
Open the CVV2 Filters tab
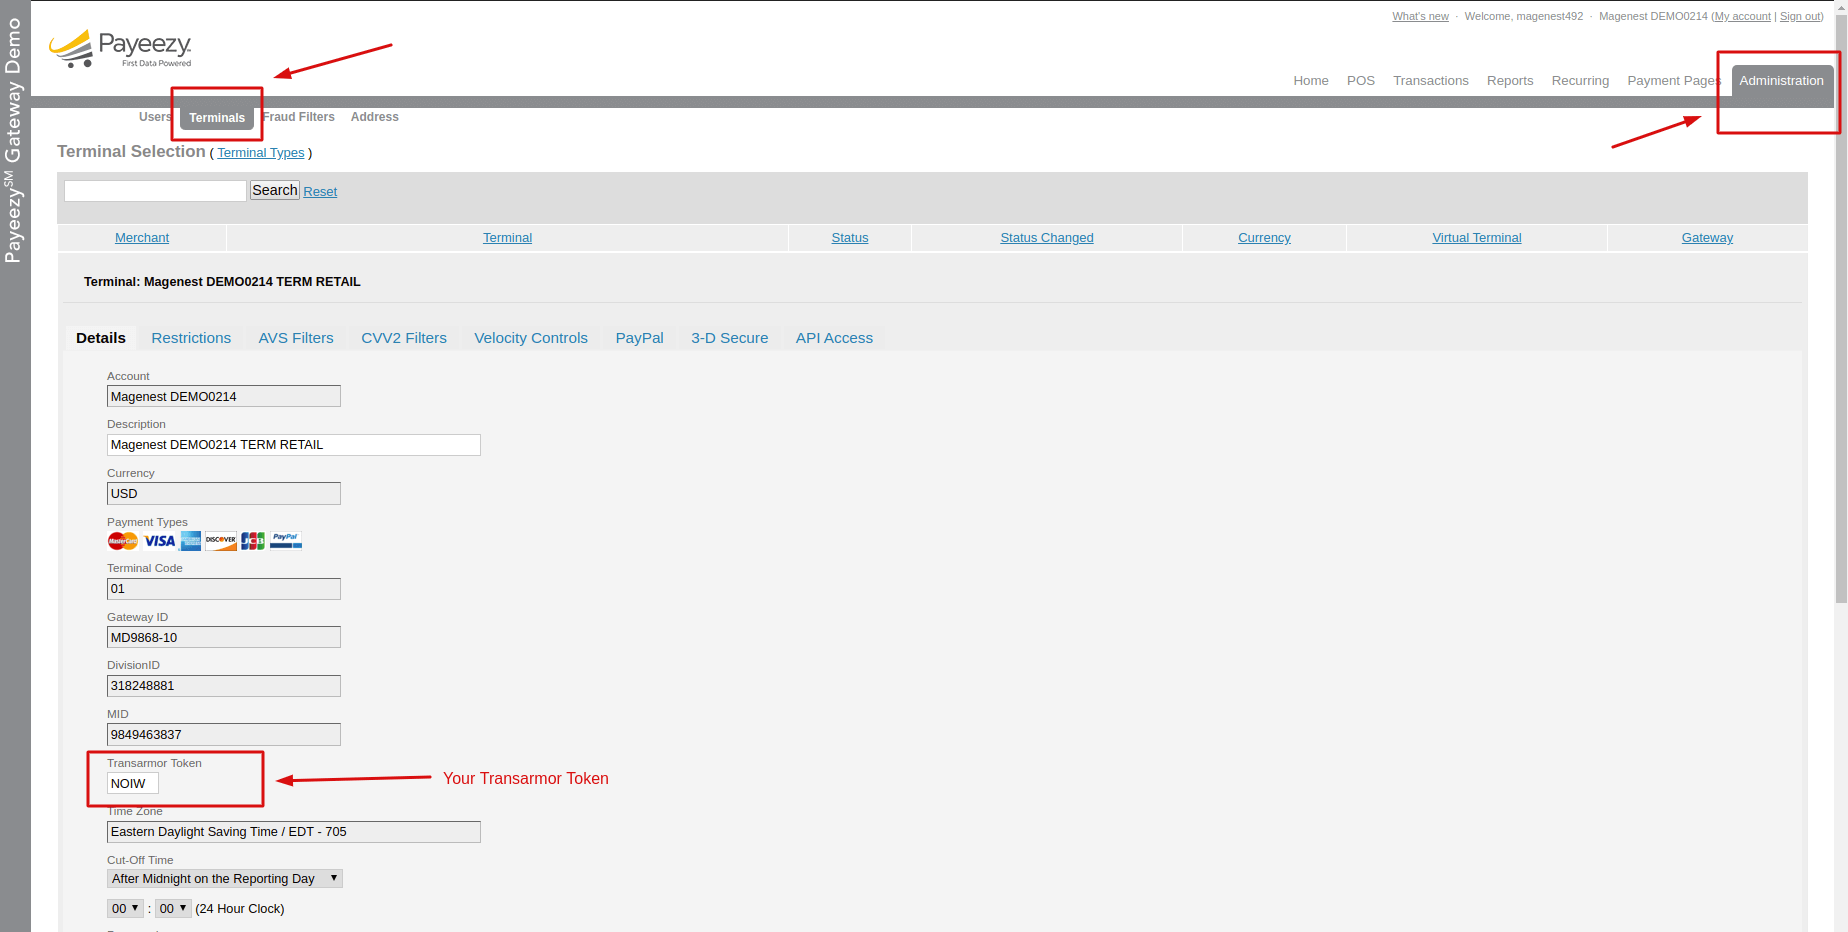coord(404,338)
